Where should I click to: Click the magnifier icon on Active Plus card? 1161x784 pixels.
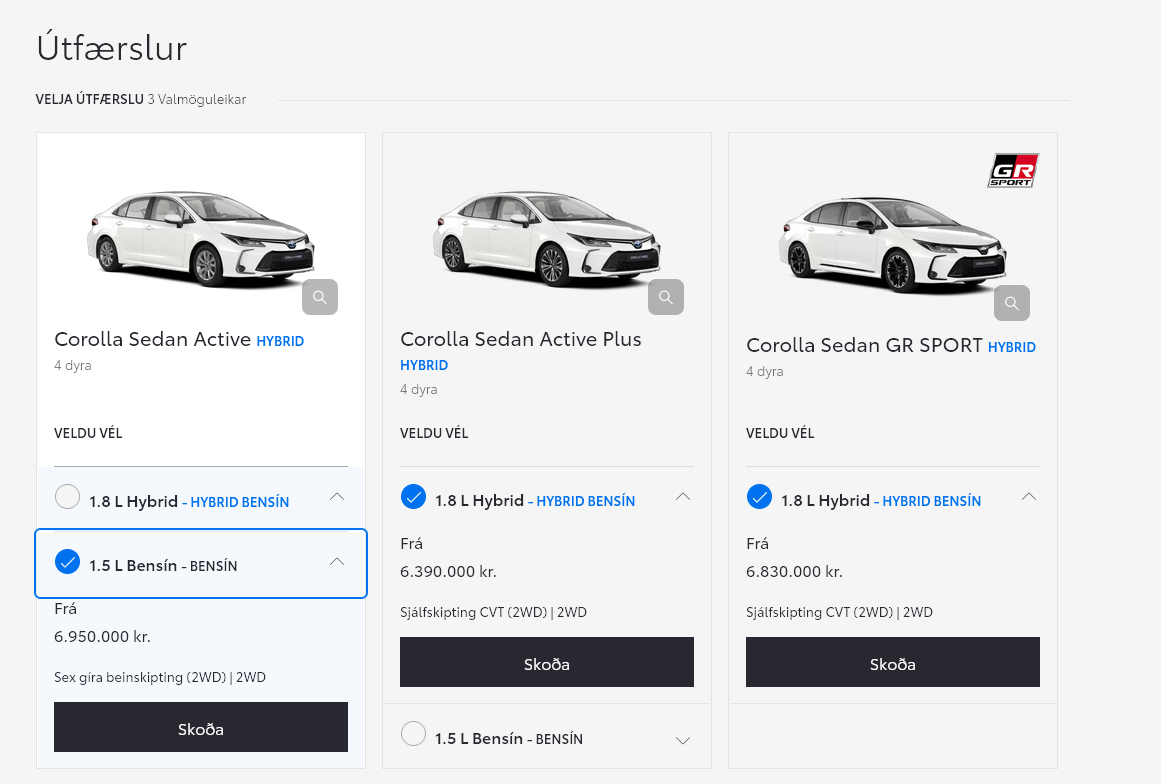coord(665,296)
